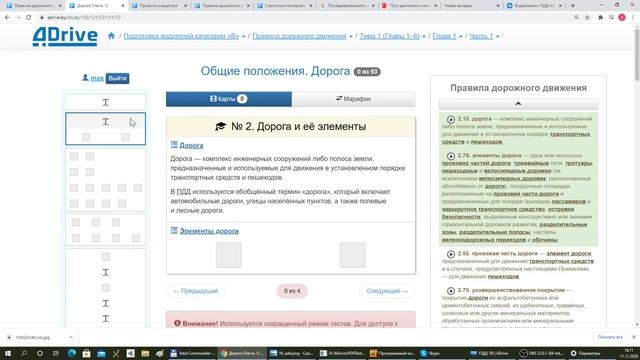Play the audio for rule 2.55 проезжая часть

click(451, 254)
